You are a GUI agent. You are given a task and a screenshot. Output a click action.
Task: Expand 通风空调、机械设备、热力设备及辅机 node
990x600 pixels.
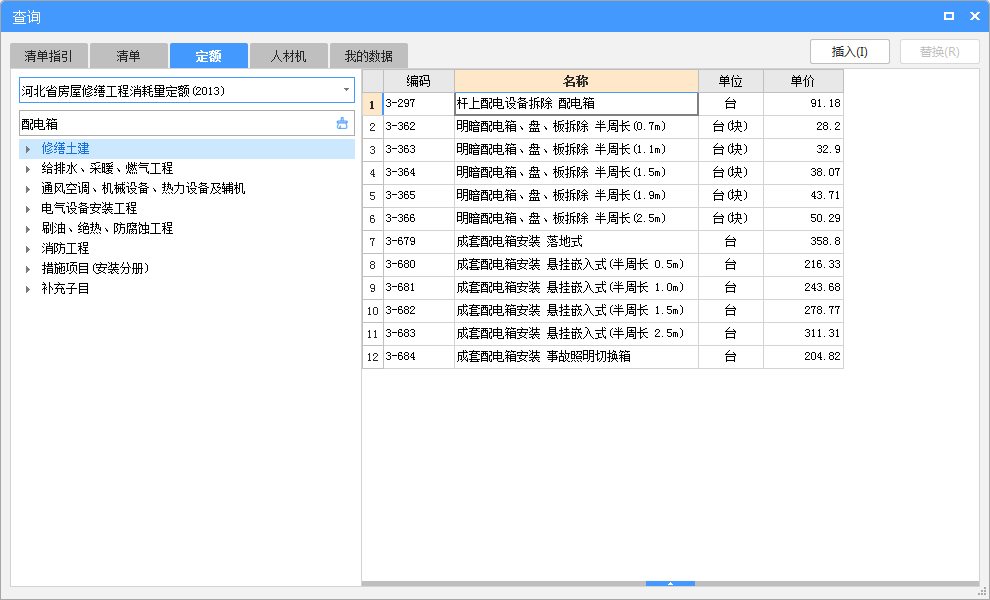[x=28, y=189]
